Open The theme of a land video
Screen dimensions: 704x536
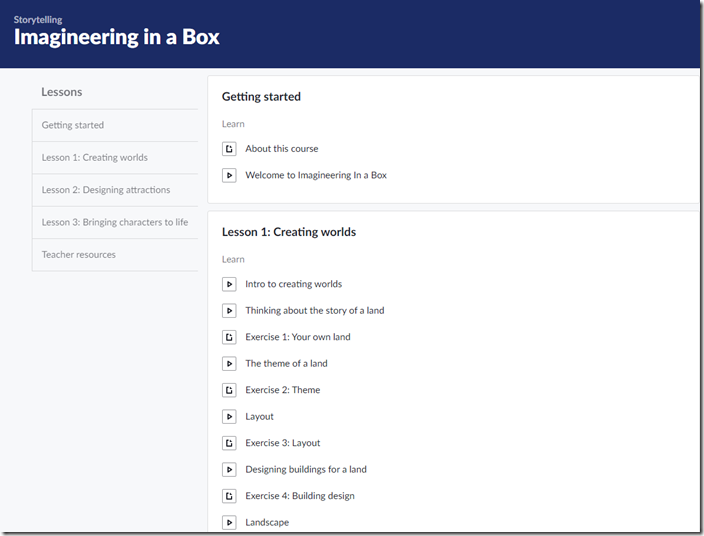click(x=286, y=364)
